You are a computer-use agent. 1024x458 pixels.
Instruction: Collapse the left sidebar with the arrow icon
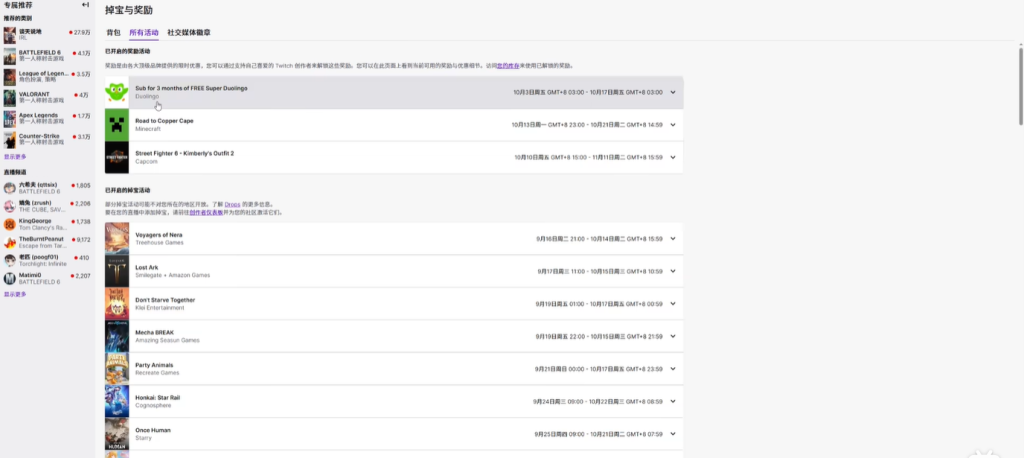point(85,6)
